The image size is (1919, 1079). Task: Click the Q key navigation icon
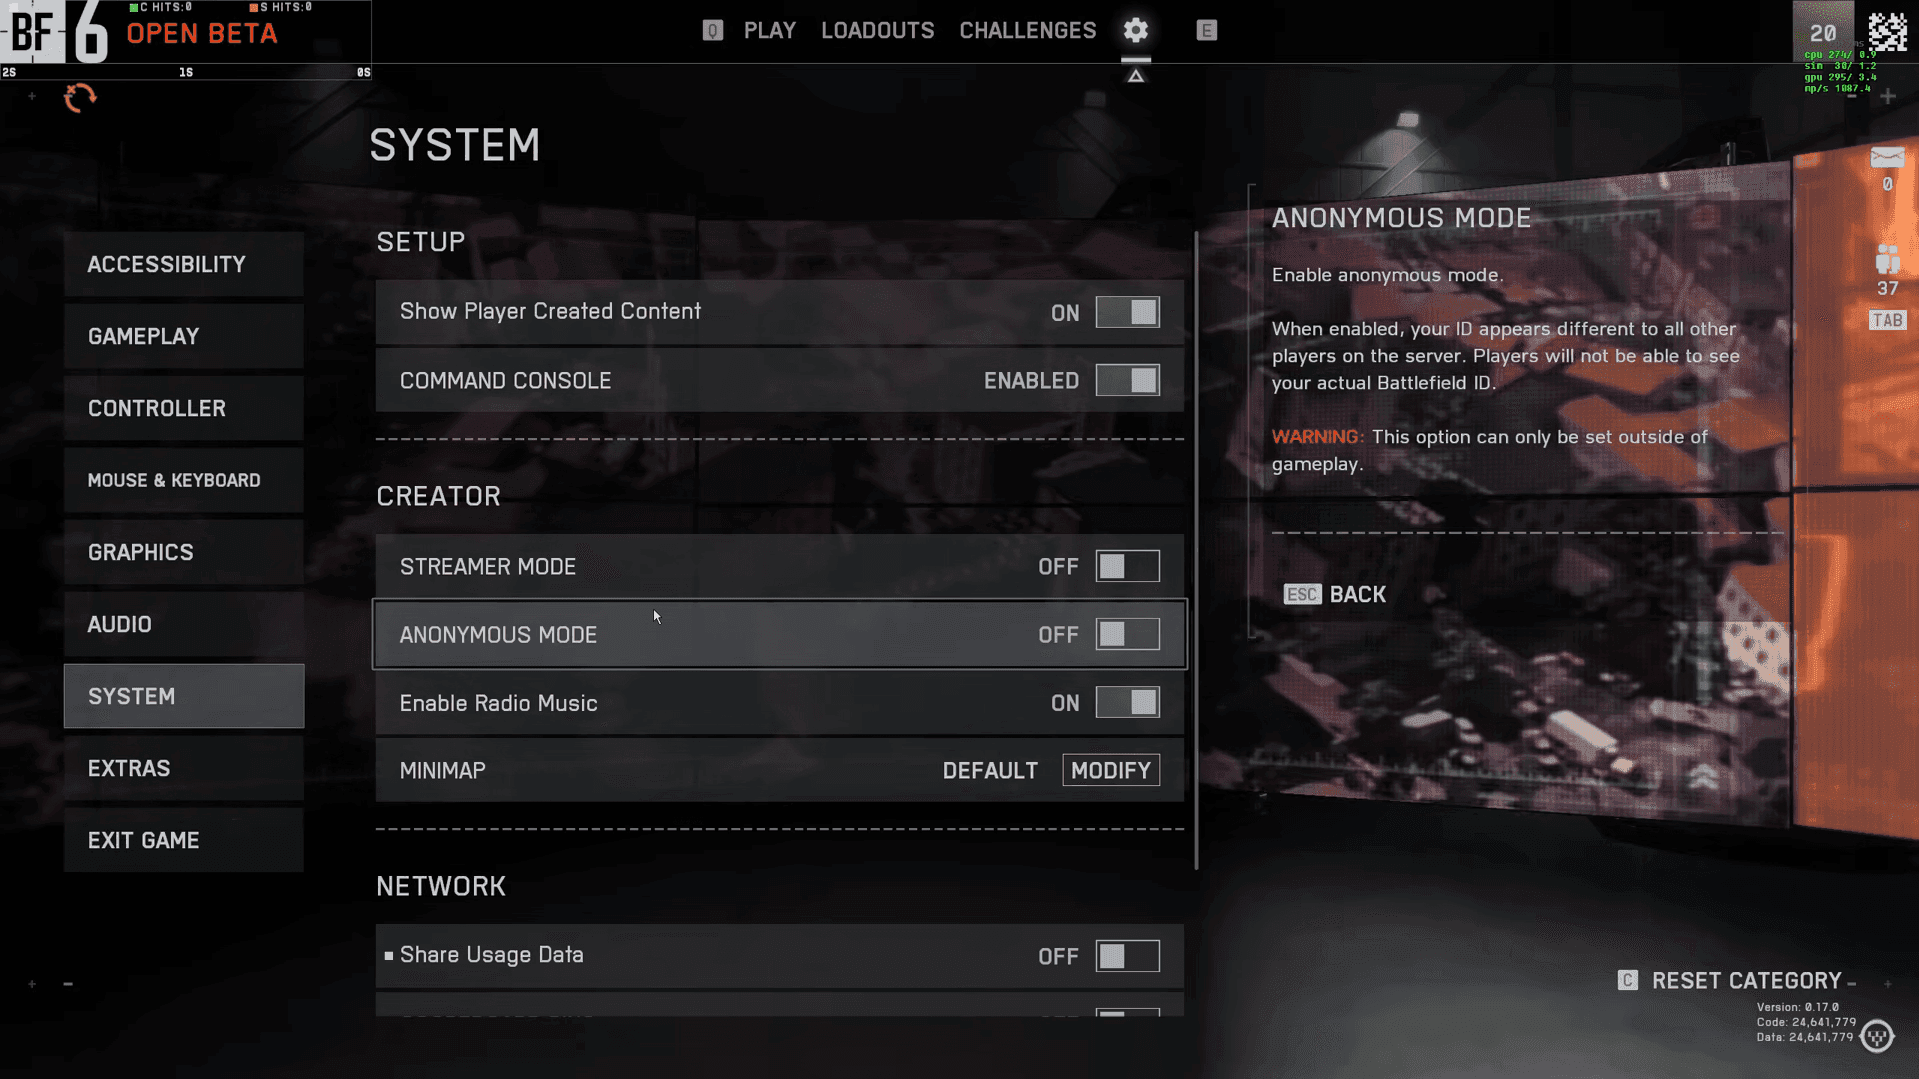tap(712, 30)
